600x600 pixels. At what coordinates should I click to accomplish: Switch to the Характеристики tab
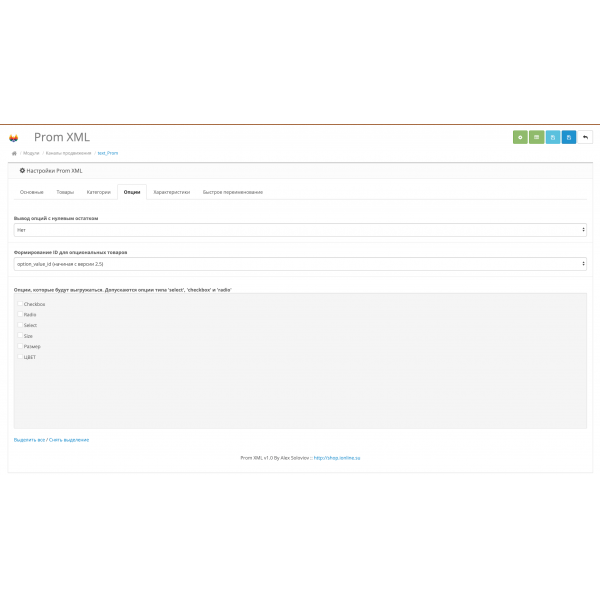pyautogui.click(x=172, y=192)
